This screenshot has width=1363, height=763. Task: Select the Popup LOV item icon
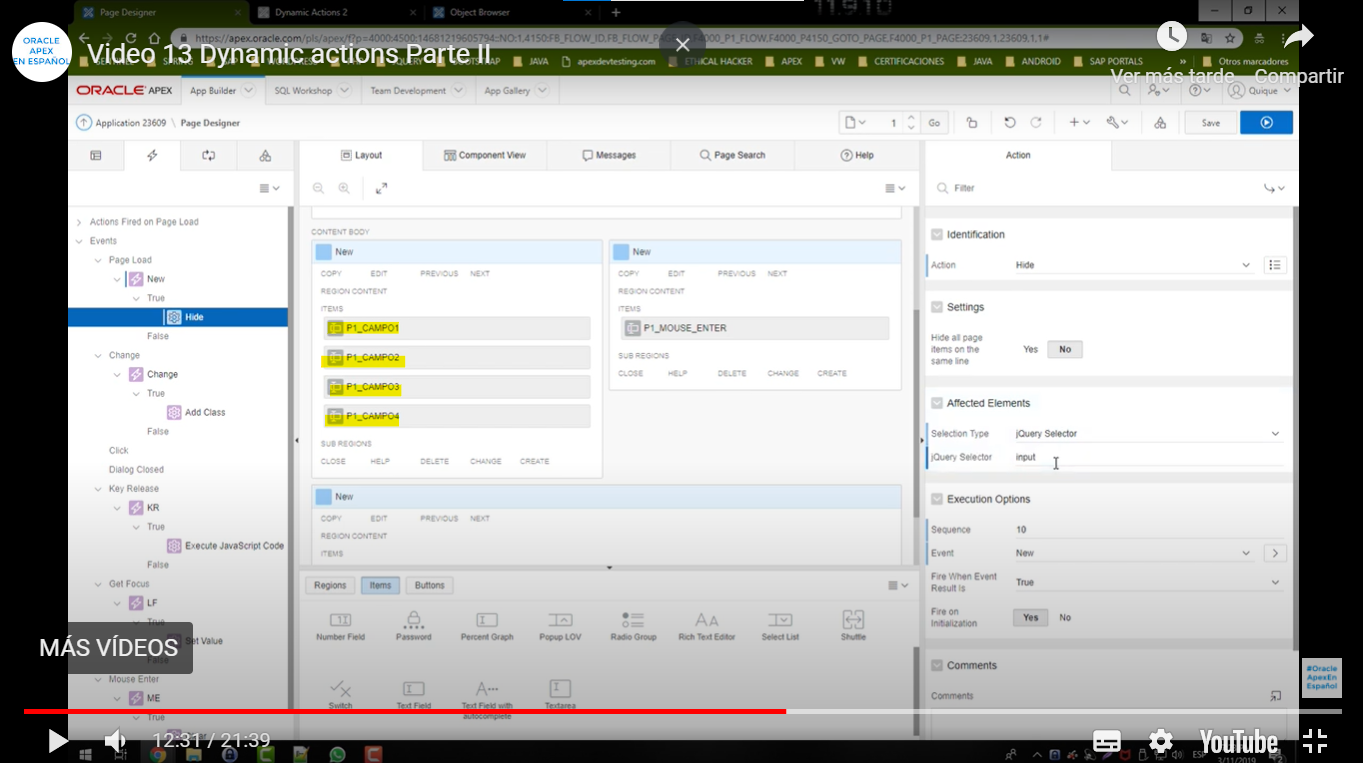pyautogui.click(x=560, y=620)
